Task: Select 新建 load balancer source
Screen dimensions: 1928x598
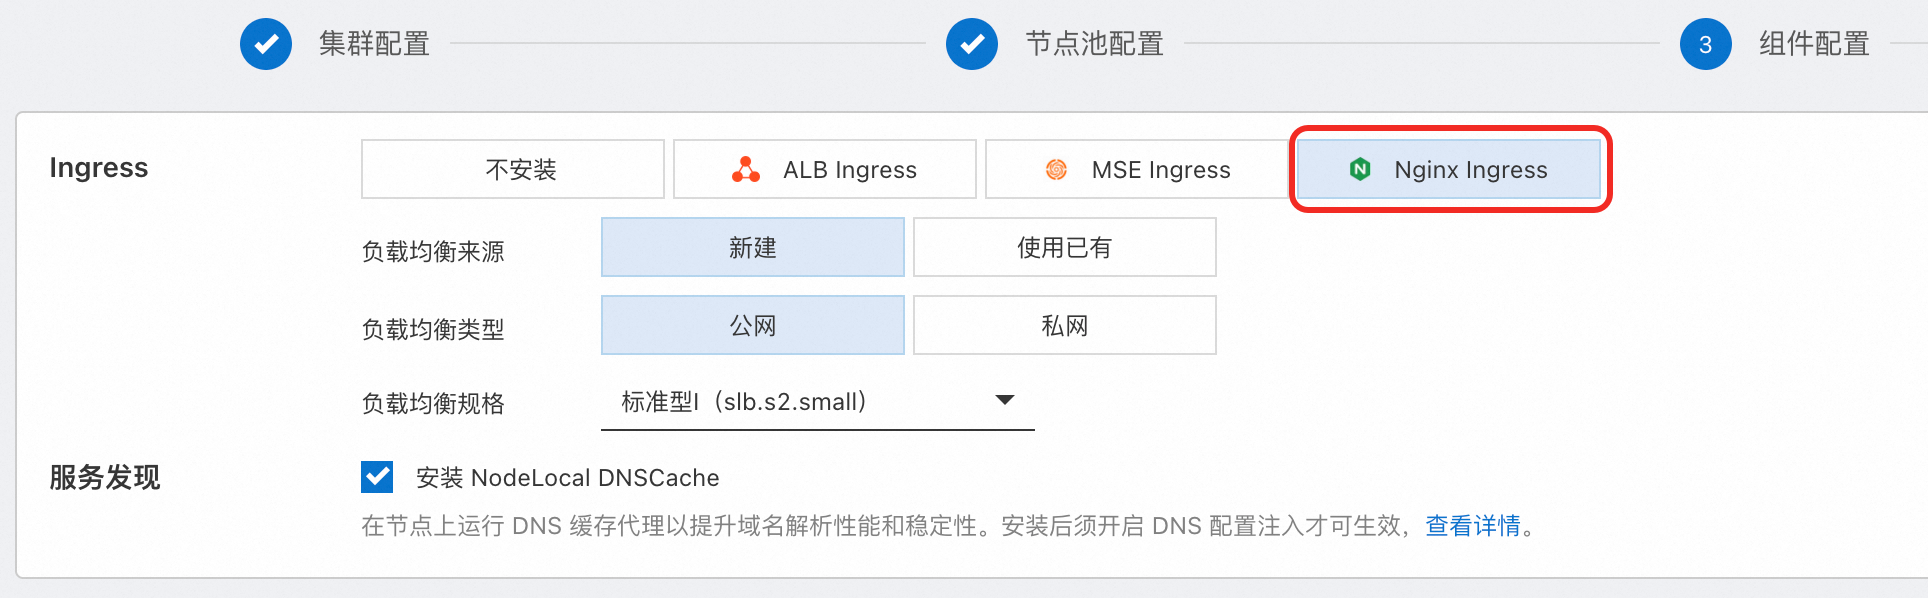Action: click(753, 247)
